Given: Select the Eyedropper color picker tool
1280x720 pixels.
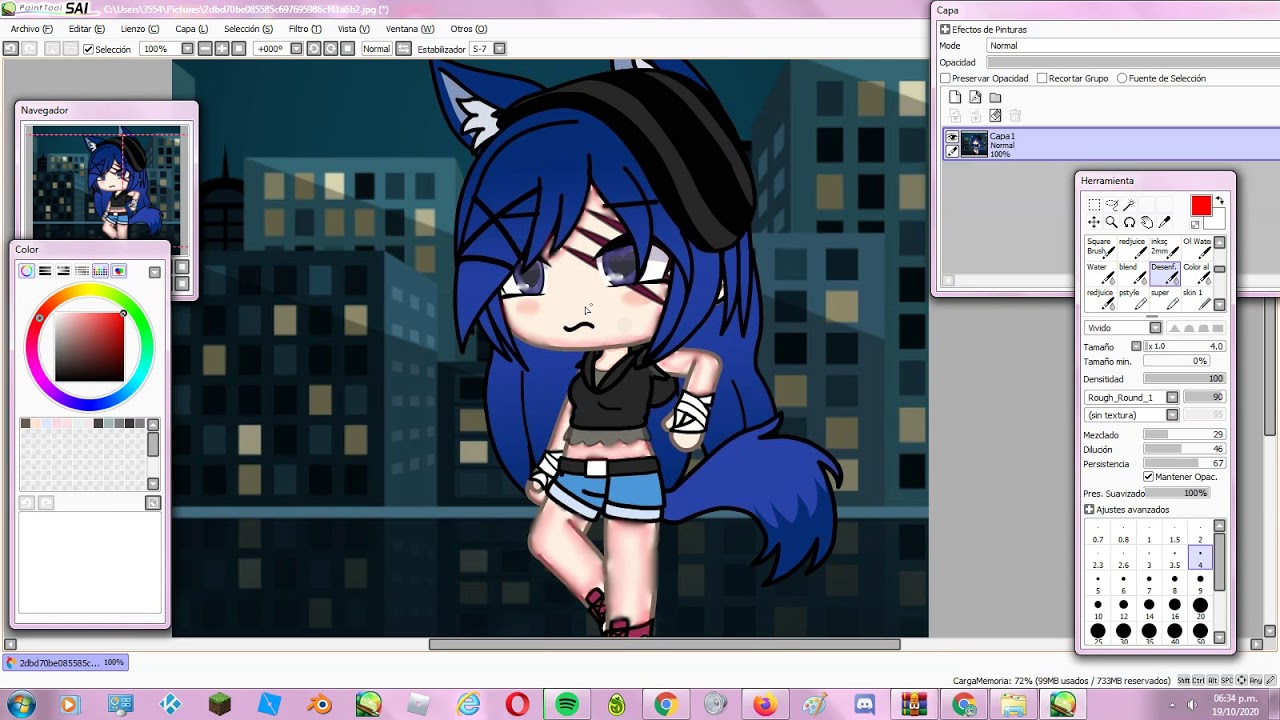Looking at the screenshot, I should click(x=1164, y=222).
